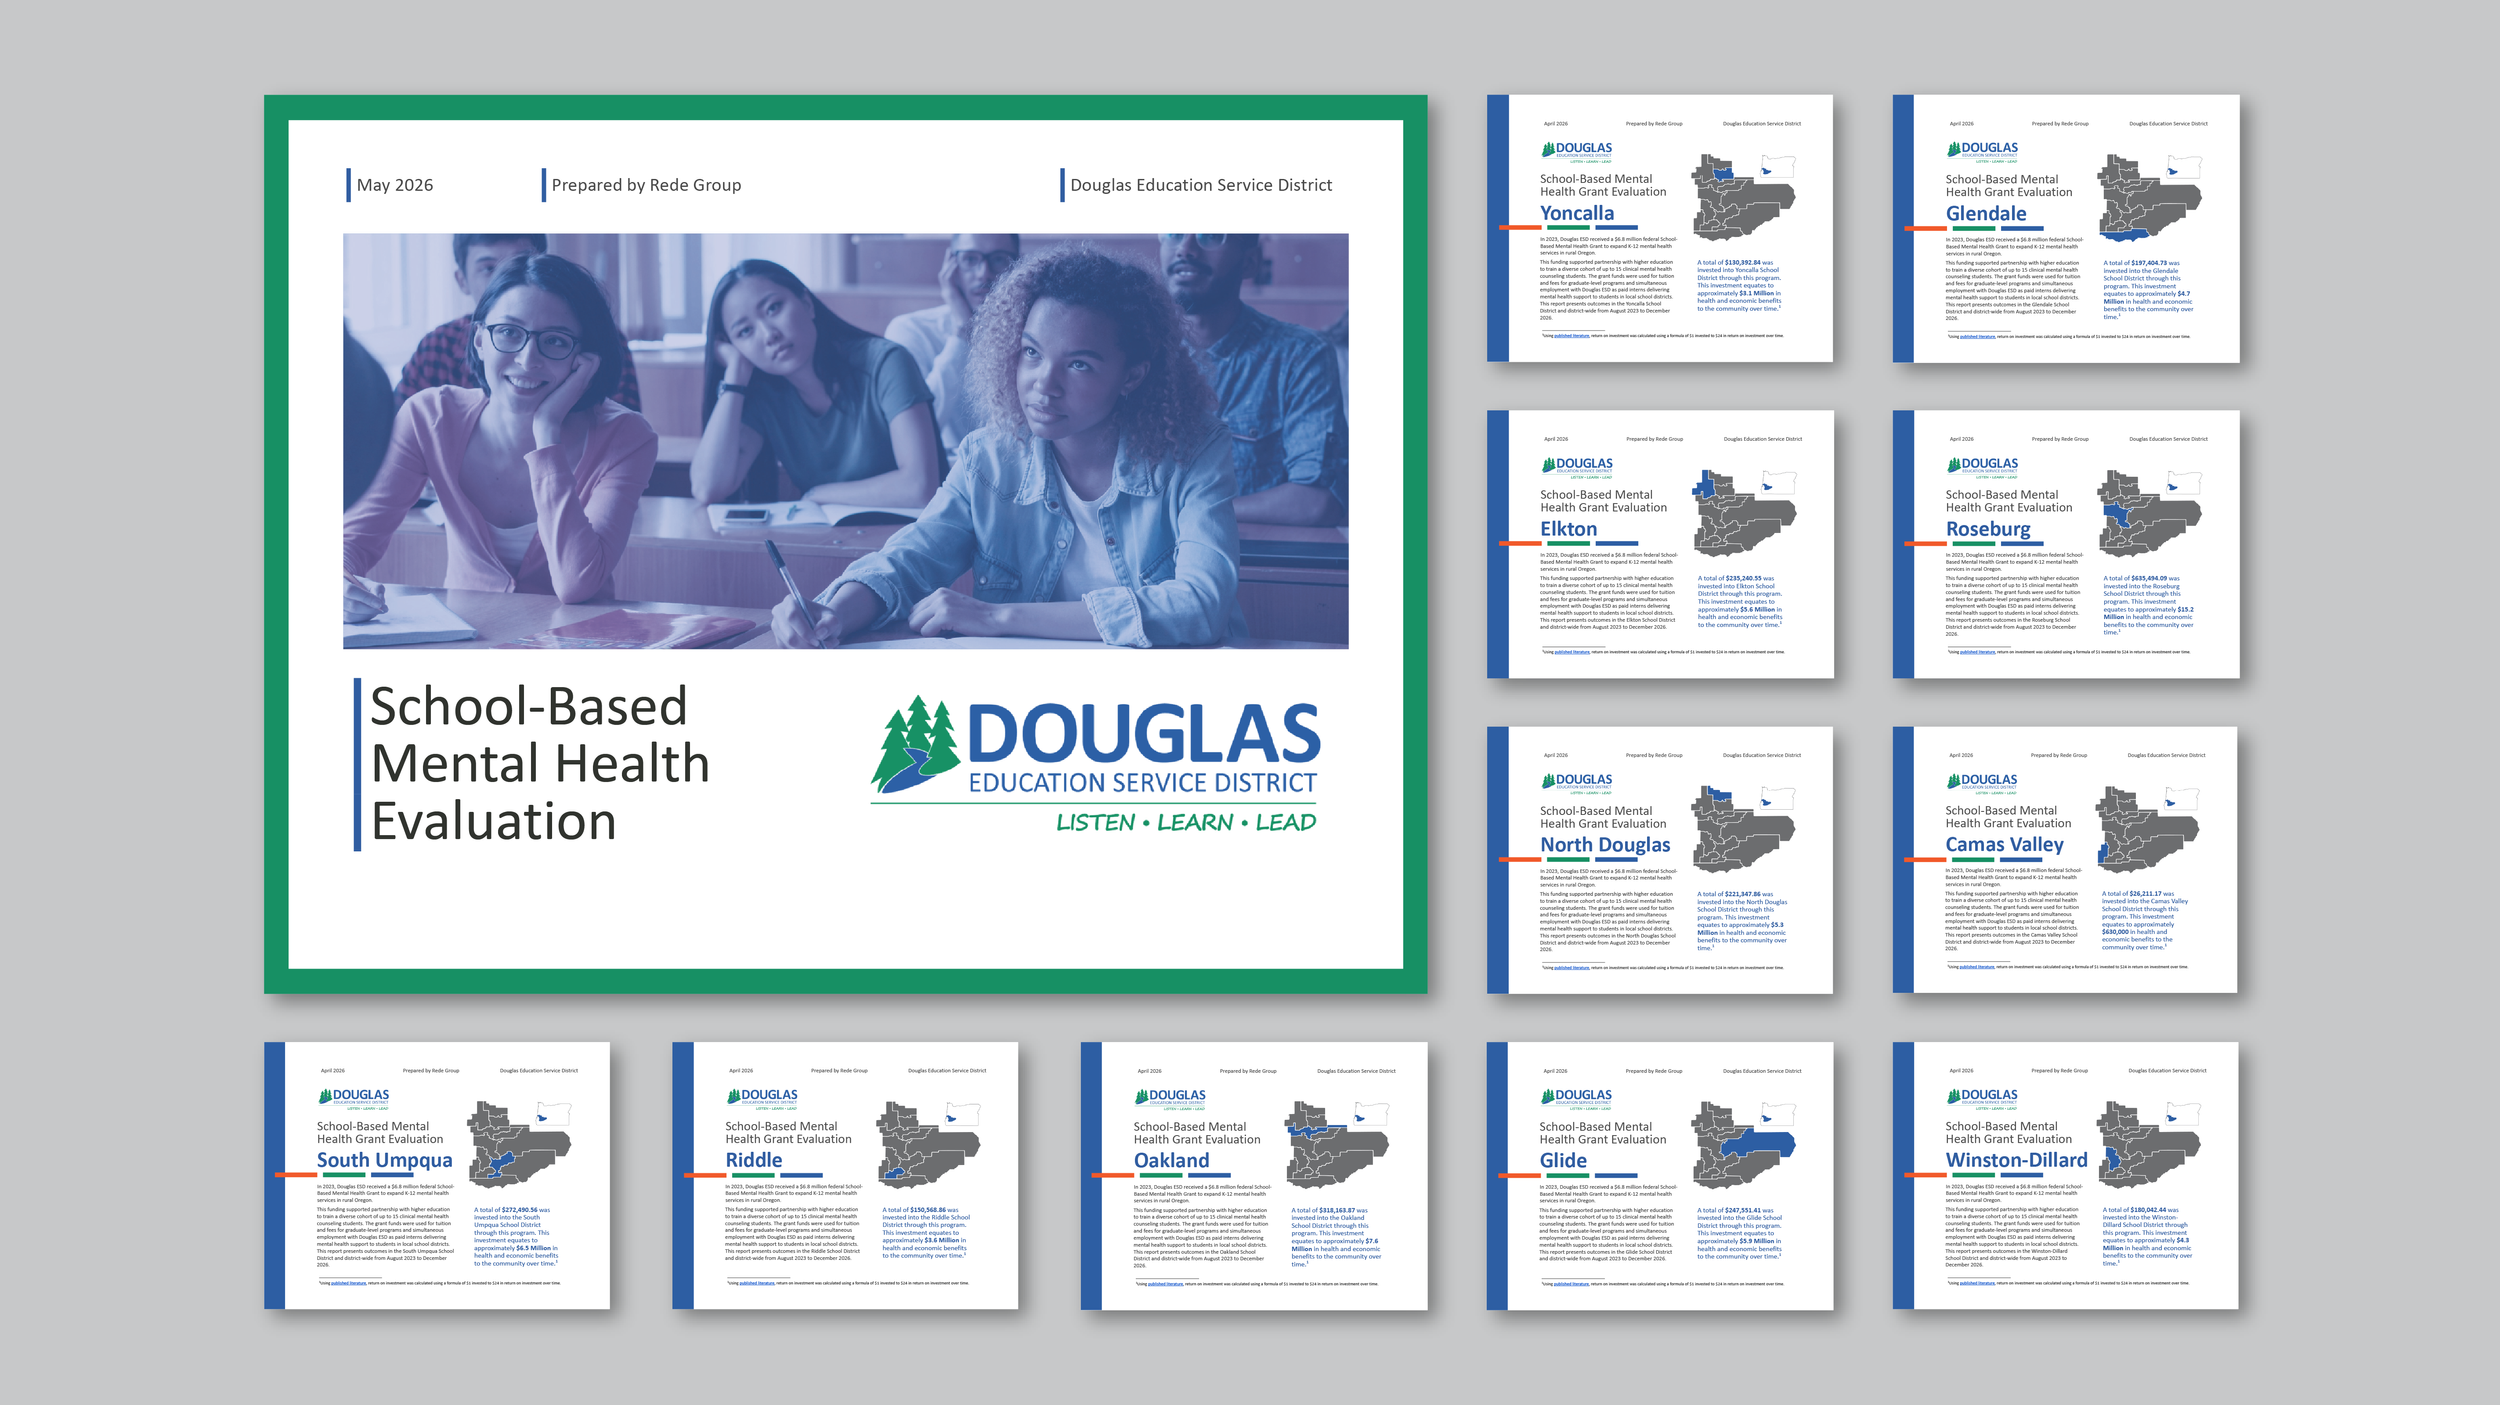
Task: Click "Prepared by Rede Group" on cover page
Action: click(x=646, y=185)
